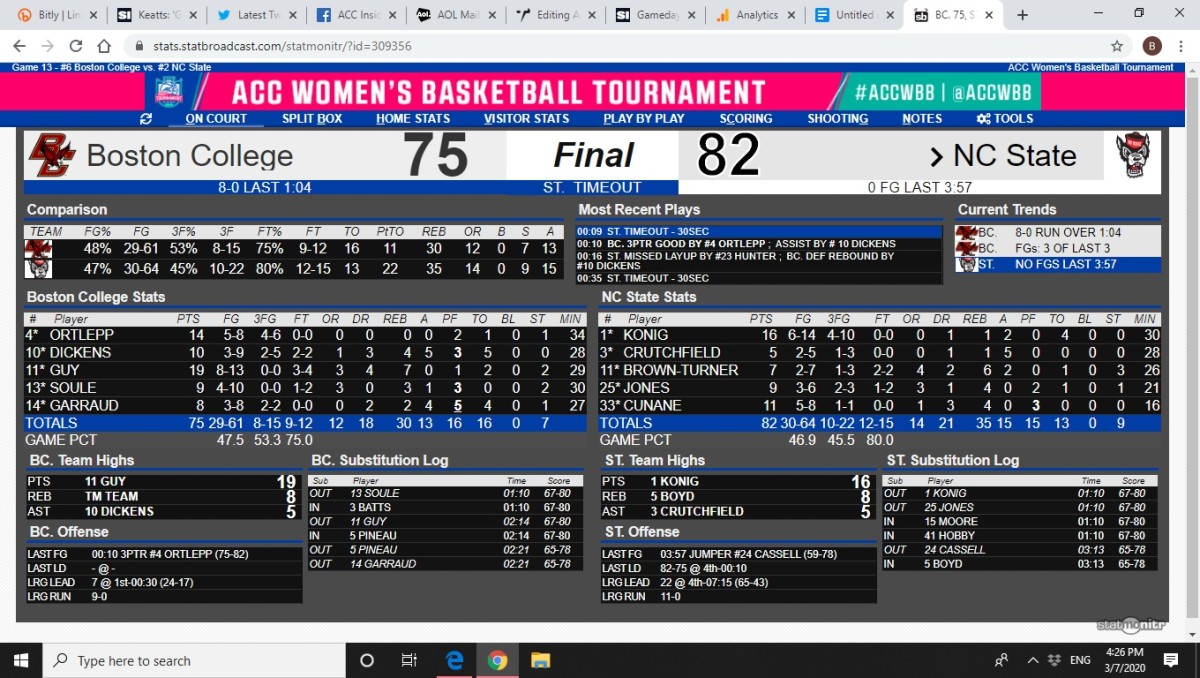Open the TOOLS gear icon

click(986, 118)
